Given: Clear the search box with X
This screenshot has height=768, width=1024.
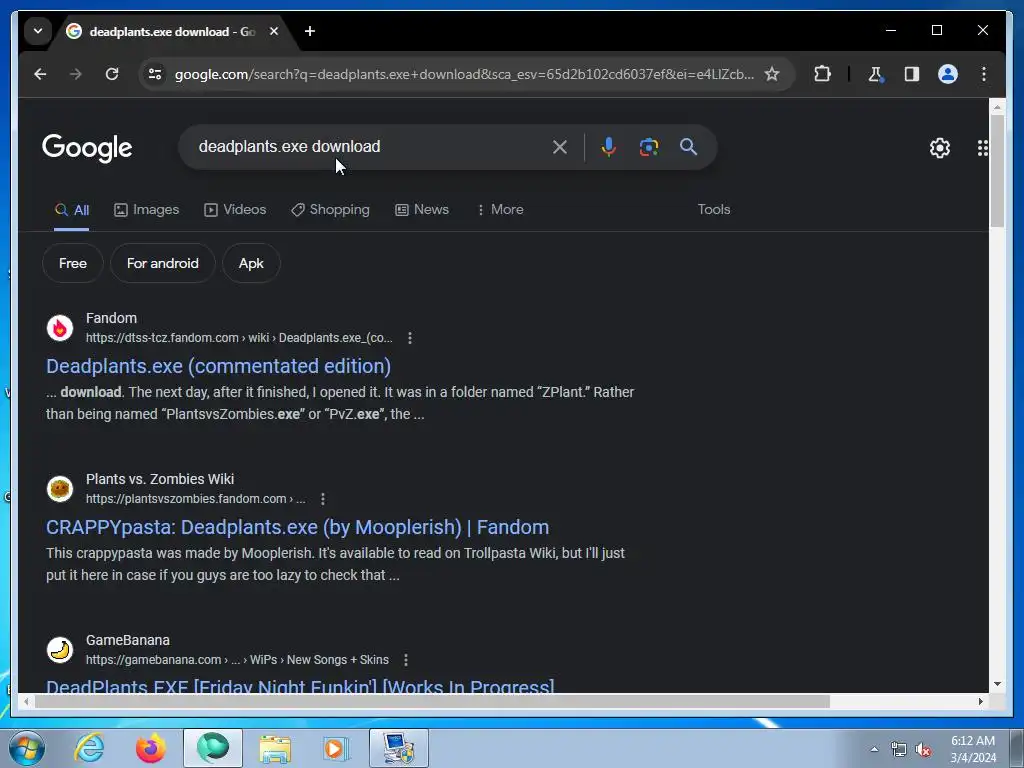Looking at the screenshot, I should tap(560, 147).
